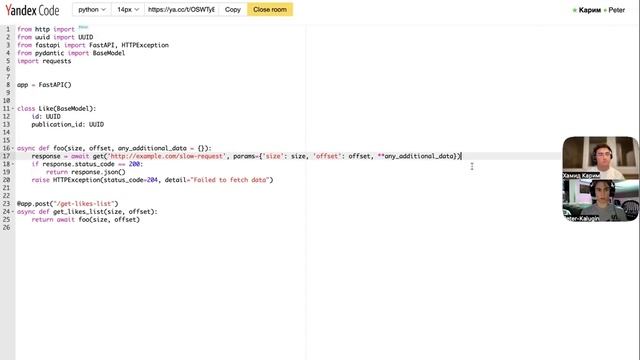Open Хамид Карим video thumbnail
Screen dimensions: 640x360
point(600,158)
